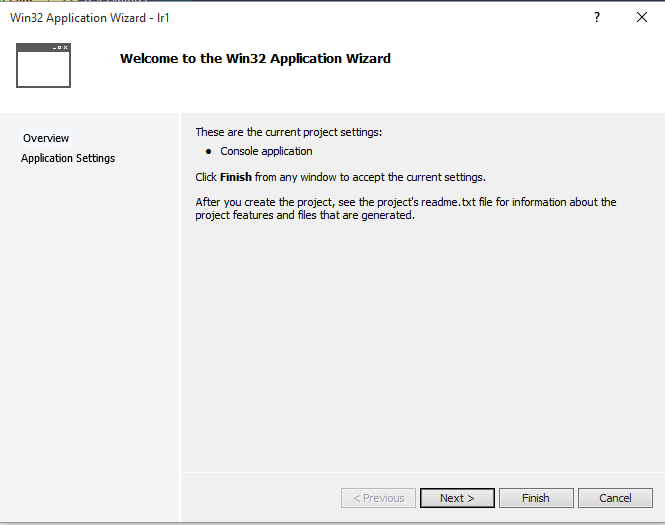Close the Win32 Application Wizard dialog
This screenshot has height=525, width=665.
642,17
